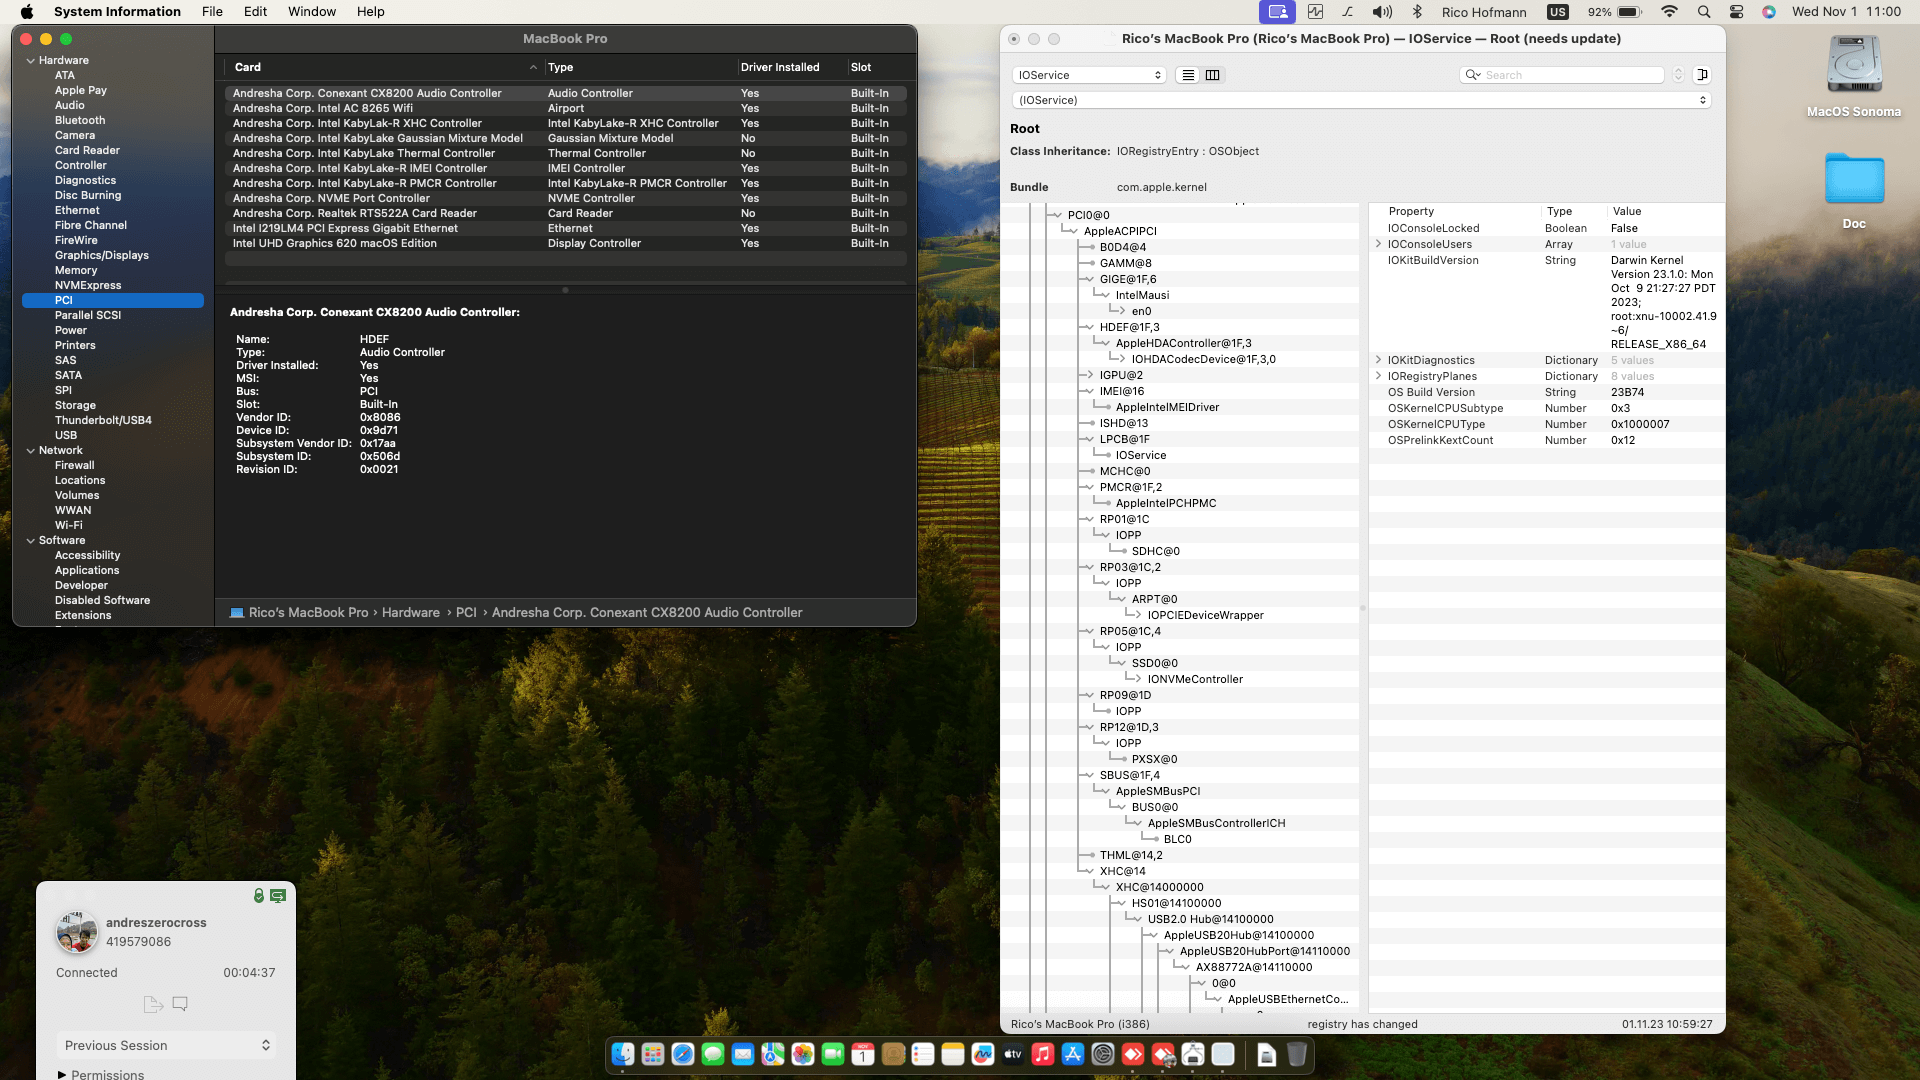The width and height of the screenshot is (1920, 1080).
Task: Sort the PCI table by Driver Installed column
Action: tap(790, 67)
